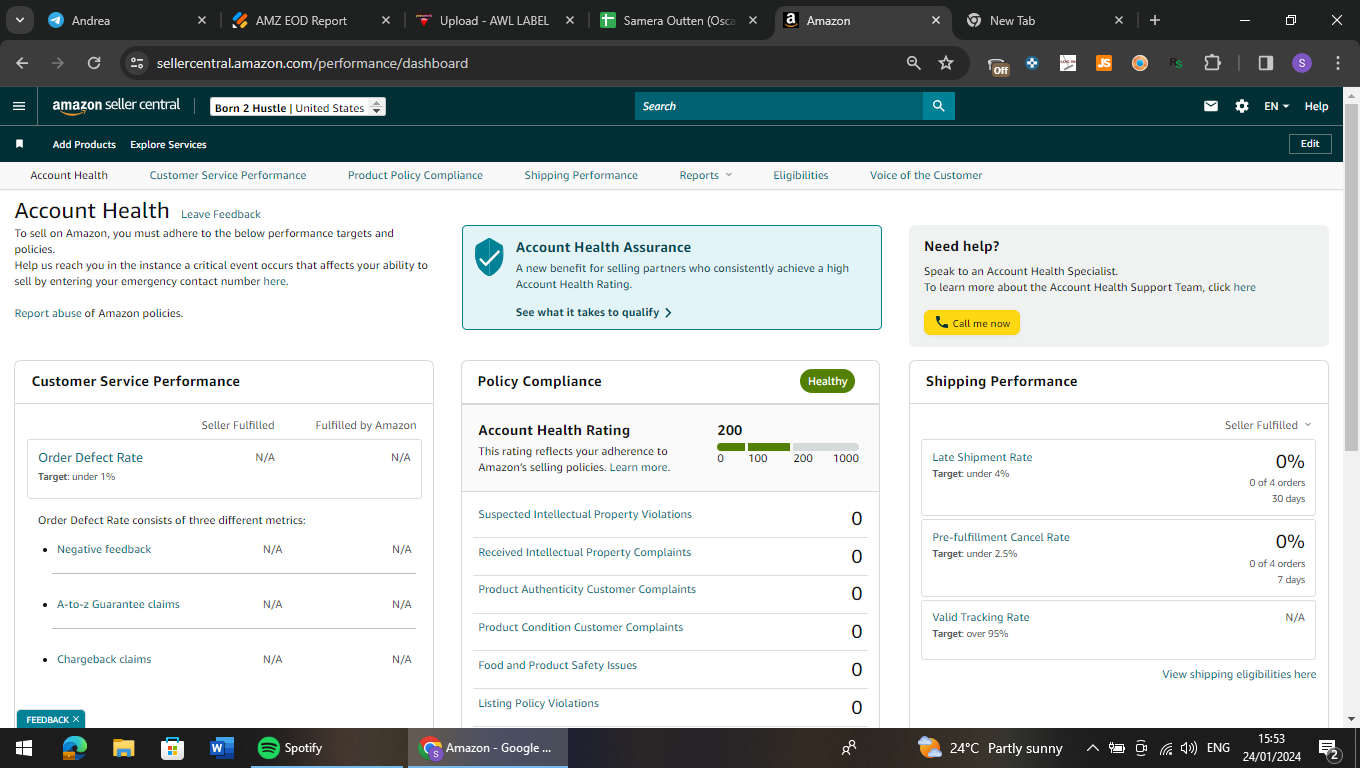Go to Voice of the Customer tab

(x=926, y=175)
